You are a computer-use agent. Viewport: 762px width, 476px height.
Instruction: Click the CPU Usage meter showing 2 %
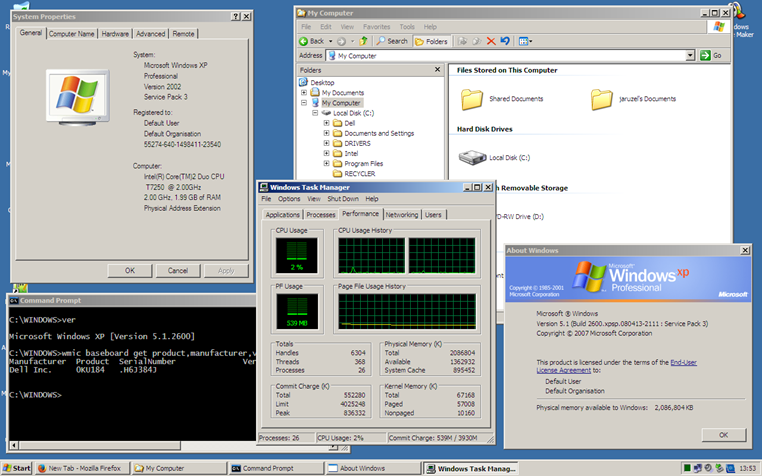tap(296, 255)
